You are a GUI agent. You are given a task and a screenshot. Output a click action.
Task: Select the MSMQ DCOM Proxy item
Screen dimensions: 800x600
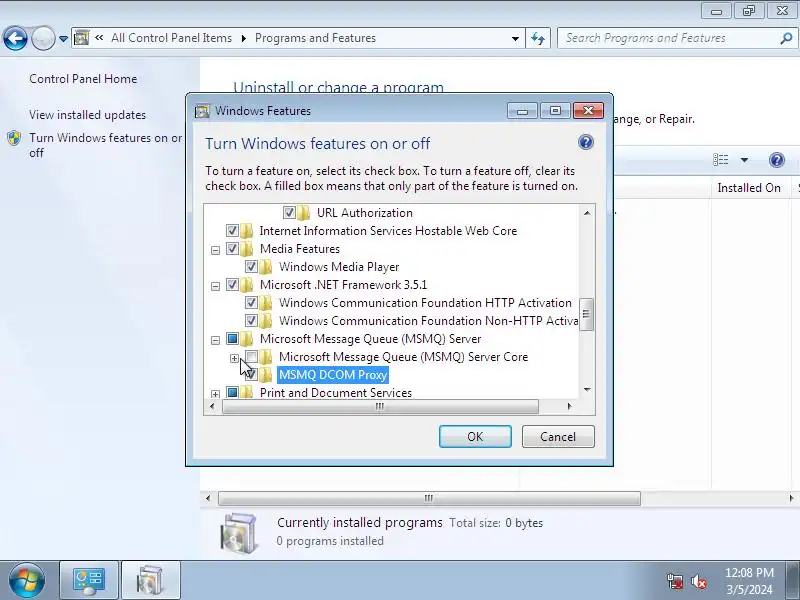(x=333, y=375)
